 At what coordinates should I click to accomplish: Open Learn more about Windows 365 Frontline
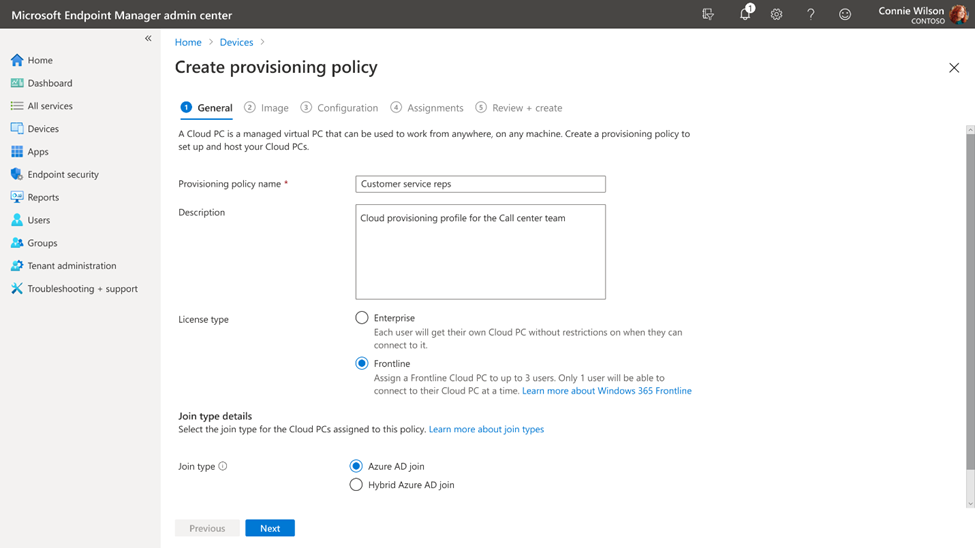606,391
